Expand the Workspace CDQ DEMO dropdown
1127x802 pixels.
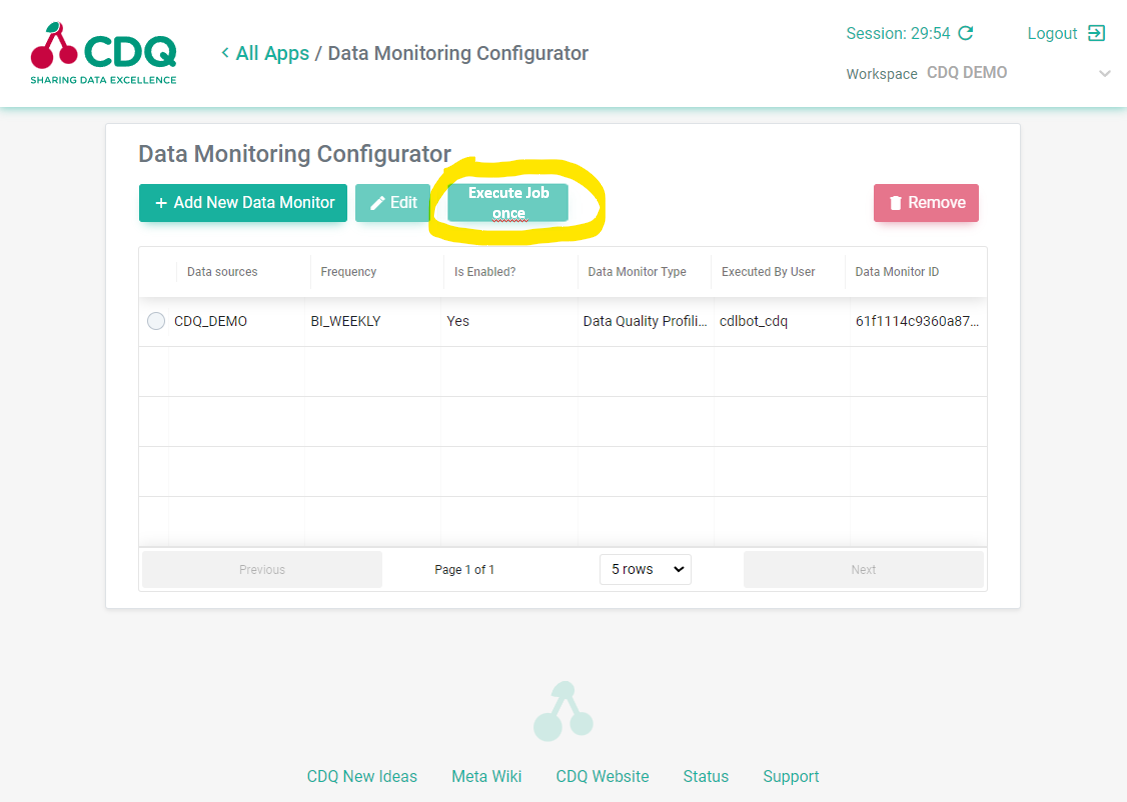pos(1104,73)
